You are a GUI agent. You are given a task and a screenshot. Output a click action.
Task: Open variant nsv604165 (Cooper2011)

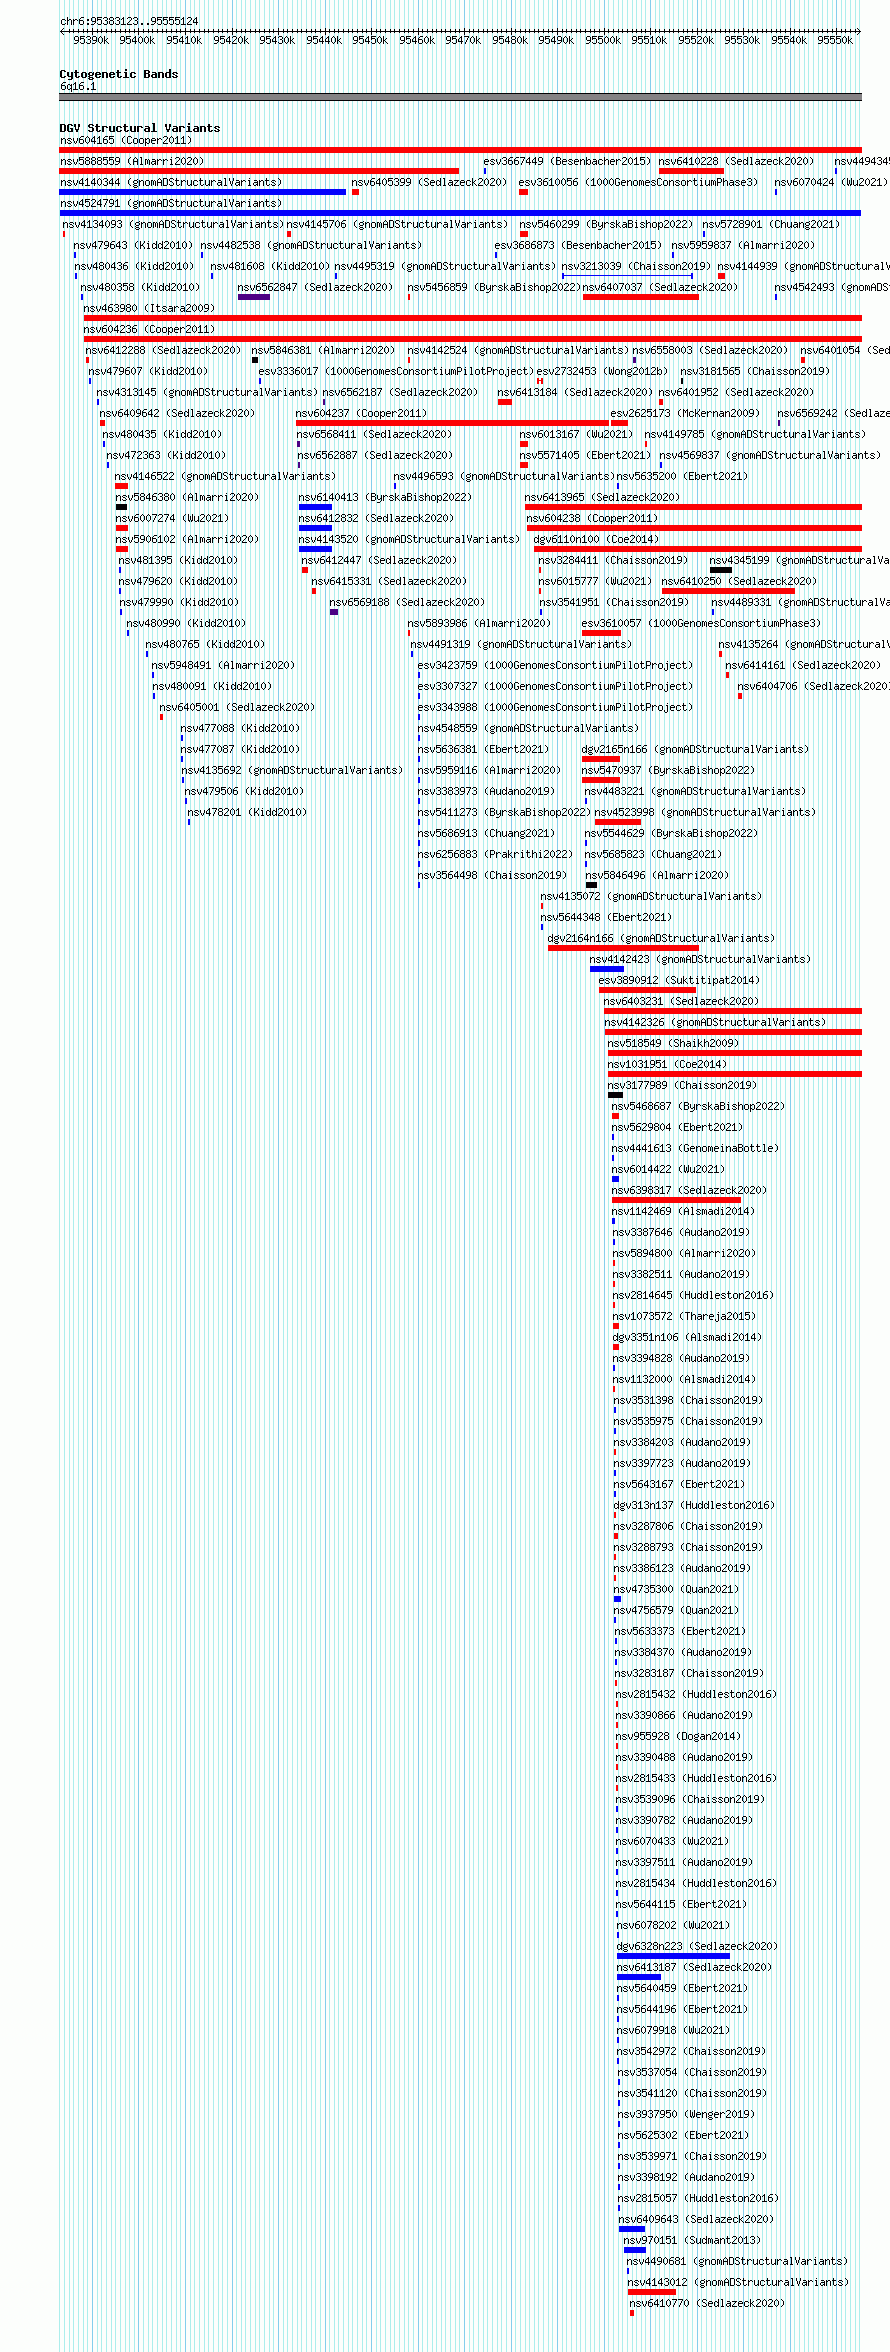tap(125, 141)
